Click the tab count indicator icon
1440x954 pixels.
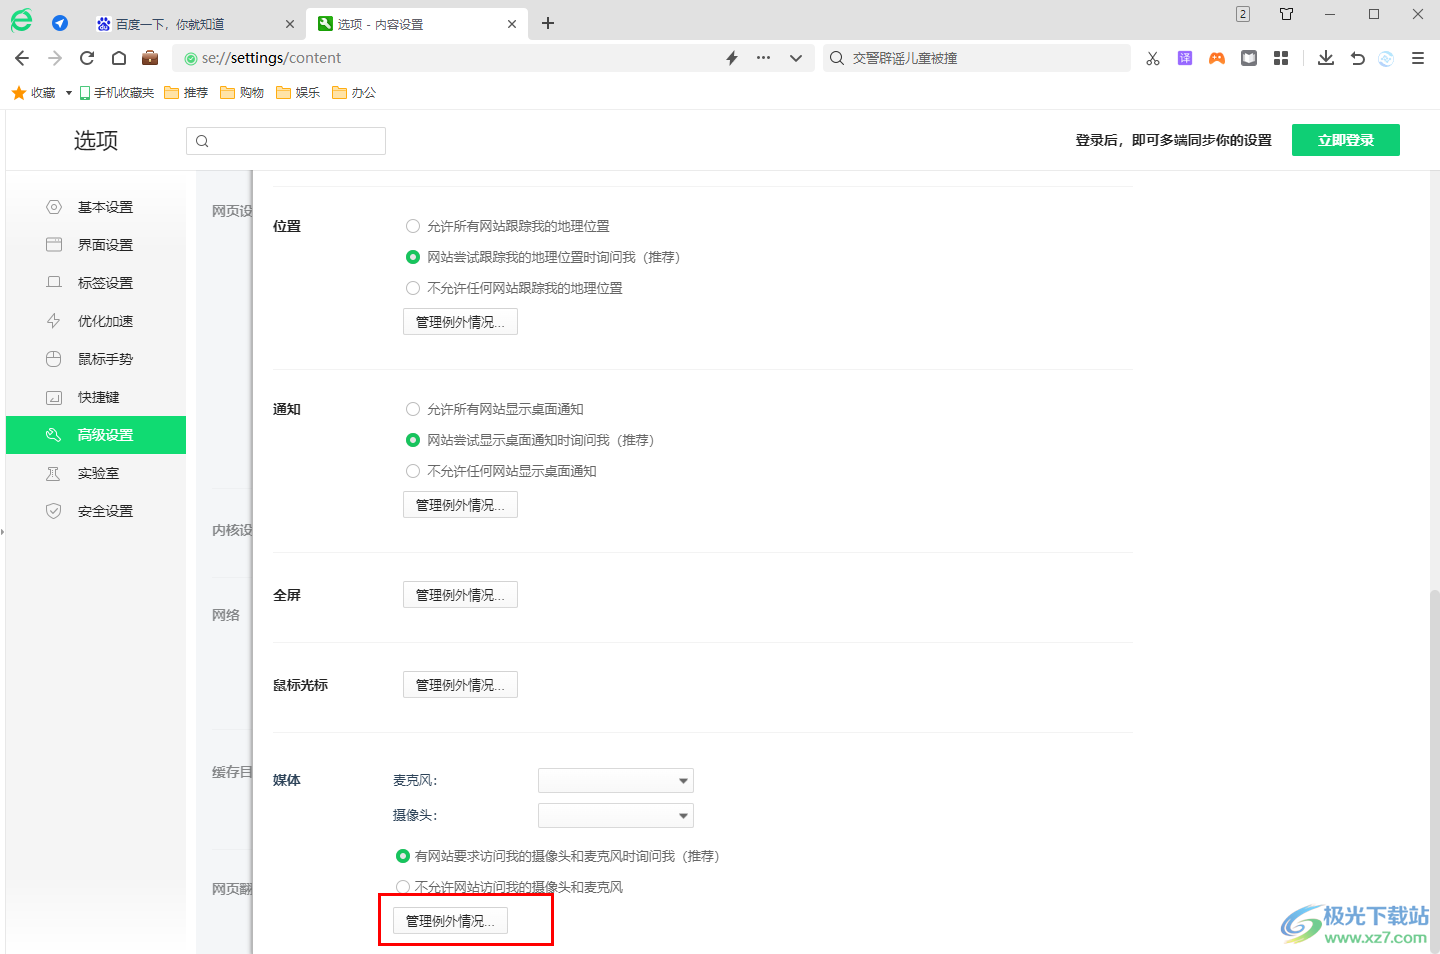pyautogui.click(x=1243, y=14)
